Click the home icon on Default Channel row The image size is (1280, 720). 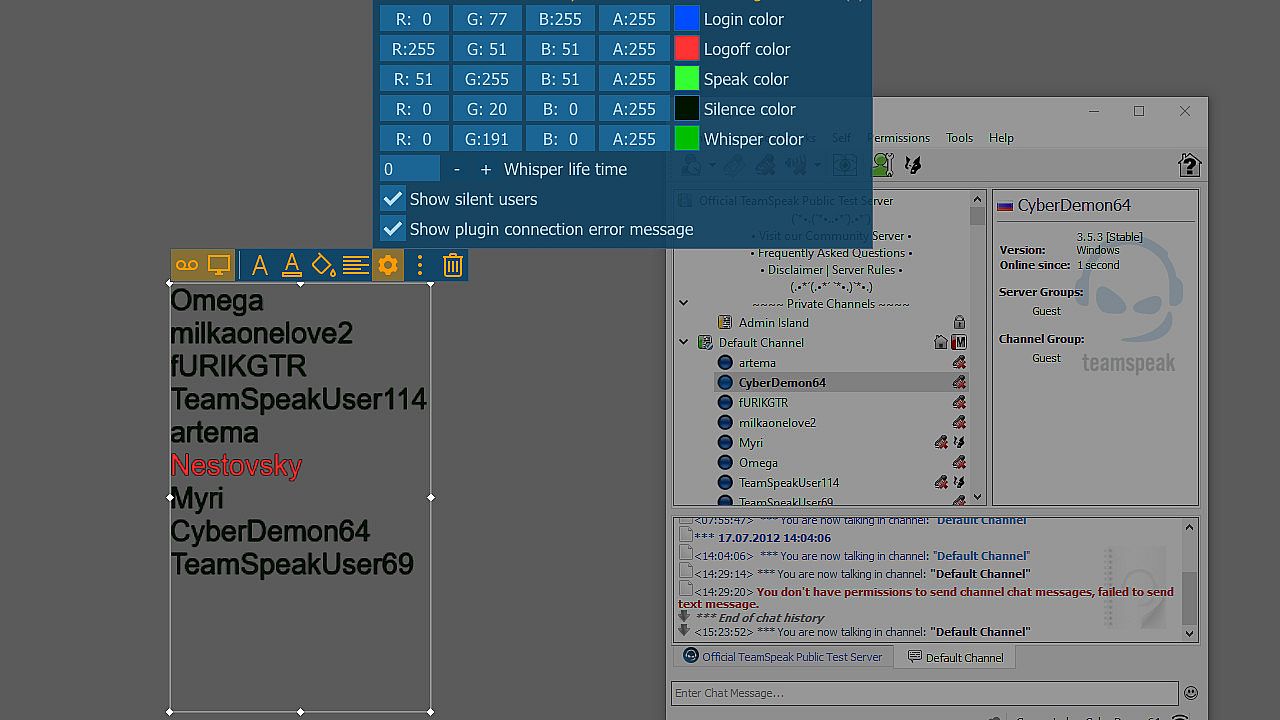point(941,342)
